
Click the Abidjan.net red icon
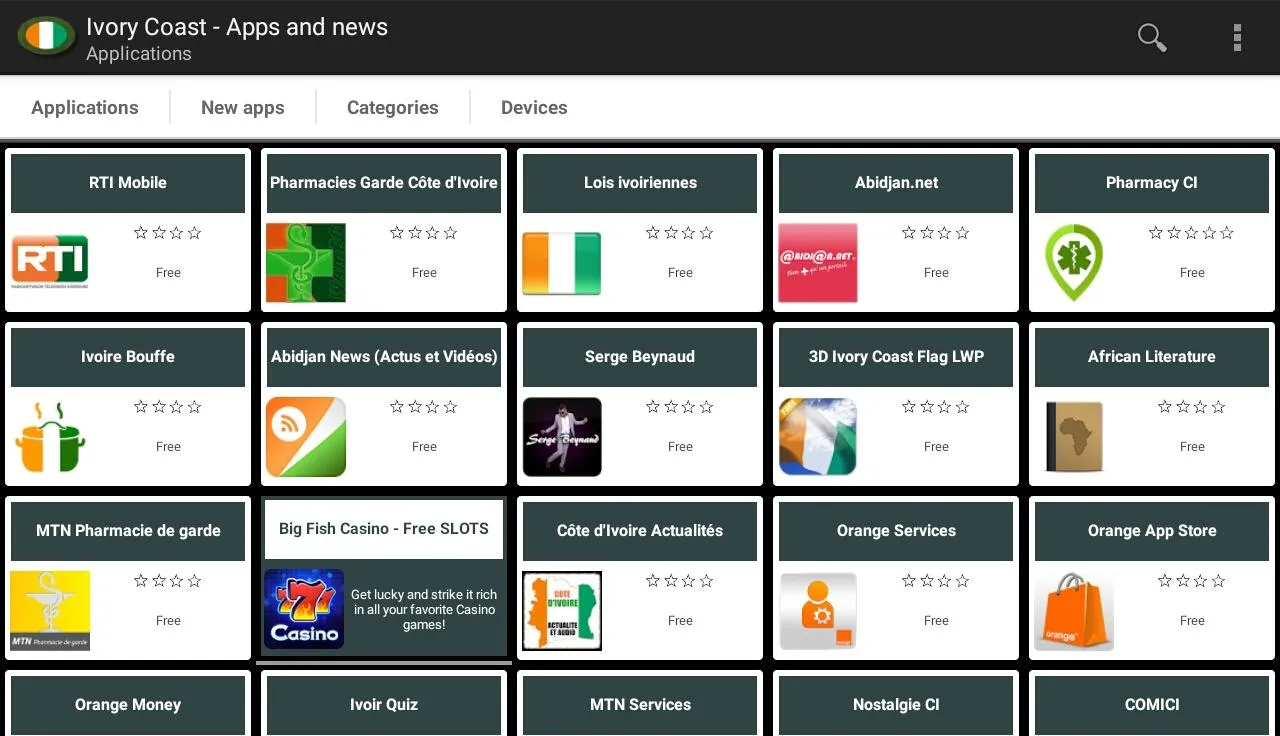coord(818,263)
